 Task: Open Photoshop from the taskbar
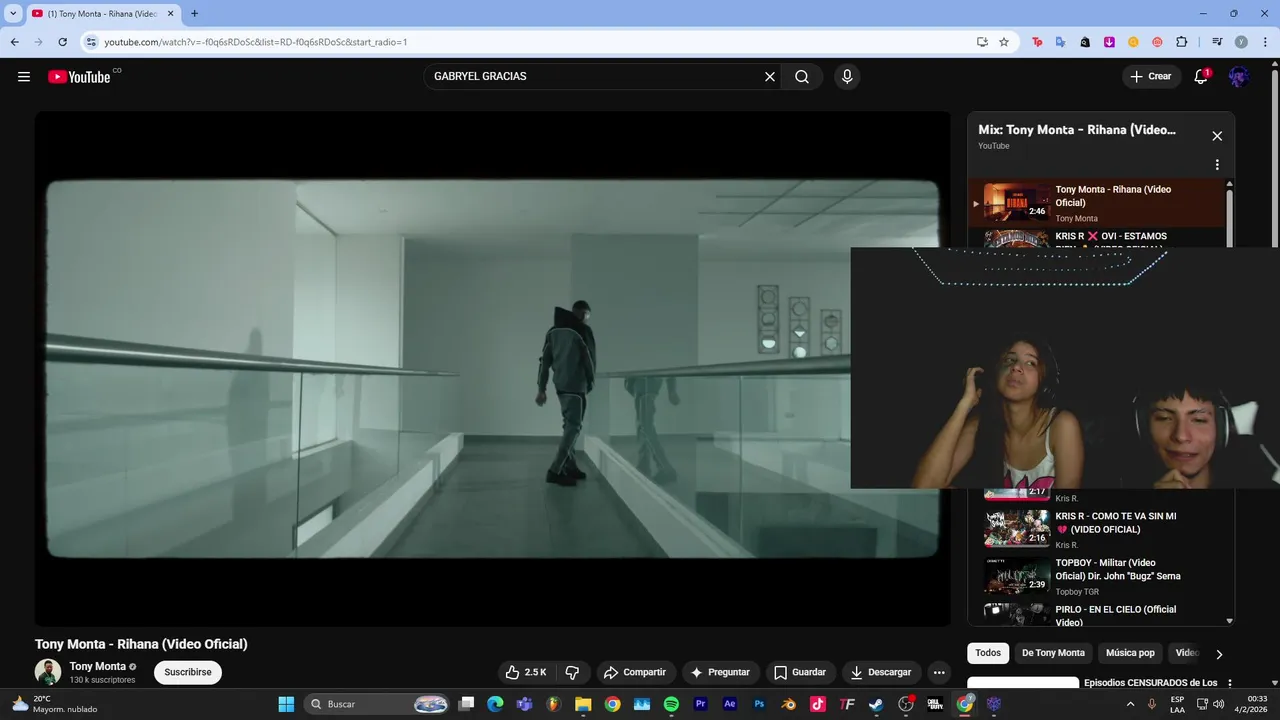pos(760,704)
